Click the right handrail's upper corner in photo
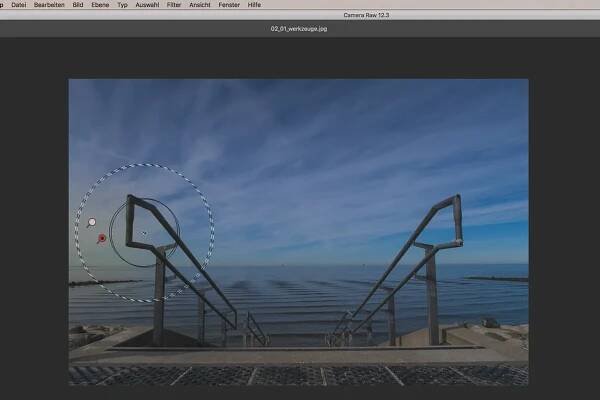Viewport: 600px width, 400px height. [x=457, y=198]
